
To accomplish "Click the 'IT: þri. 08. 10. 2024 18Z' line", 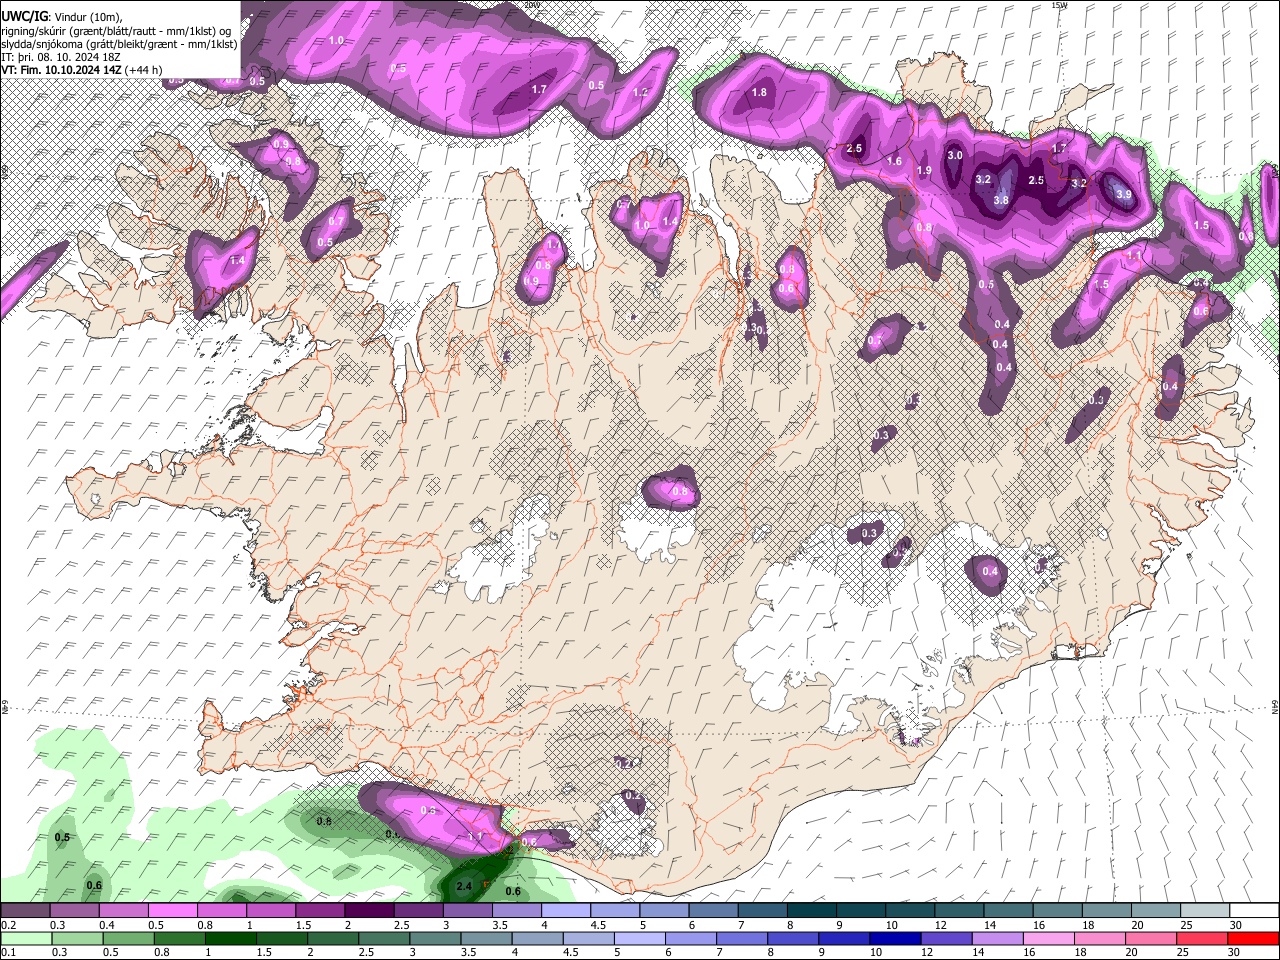I will point(60,57).
